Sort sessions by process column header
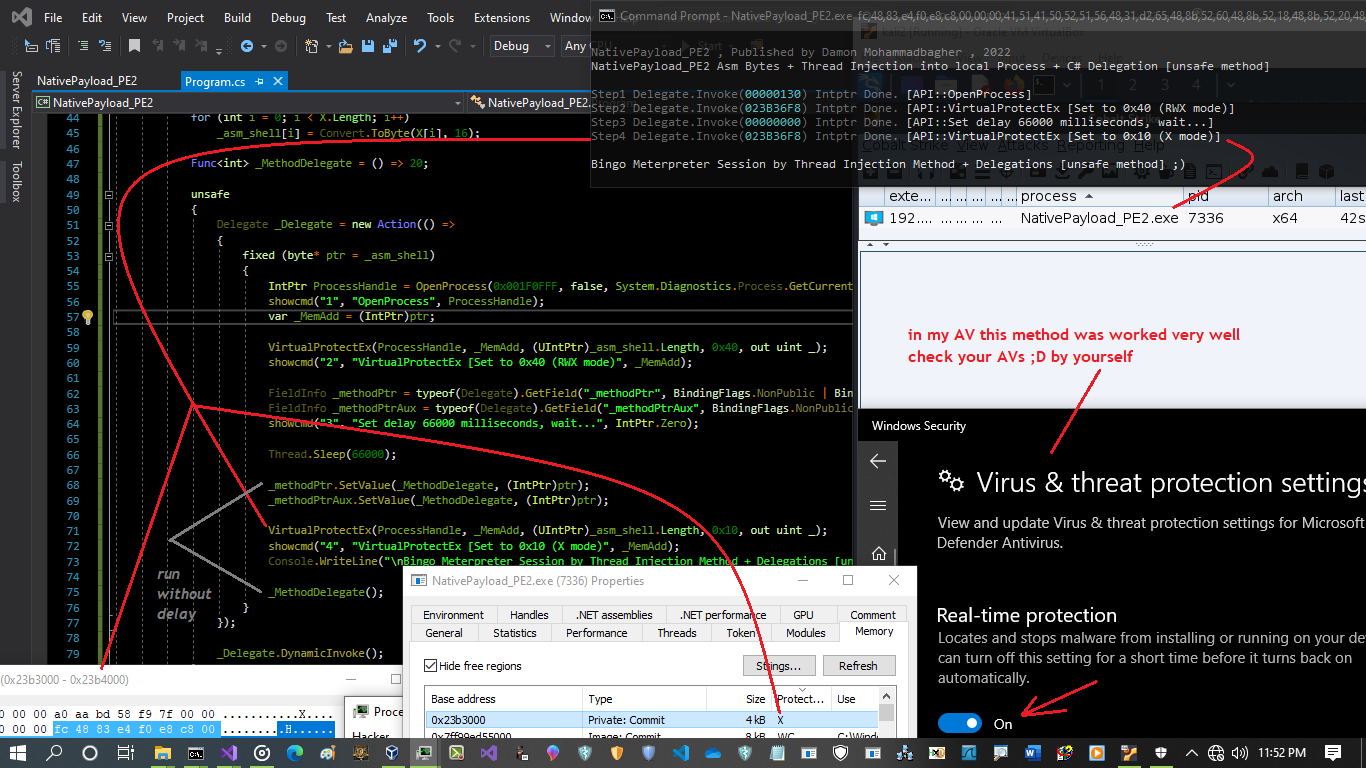The height and width of the screenshot is (768, 1366). (x=1099, y=196)
